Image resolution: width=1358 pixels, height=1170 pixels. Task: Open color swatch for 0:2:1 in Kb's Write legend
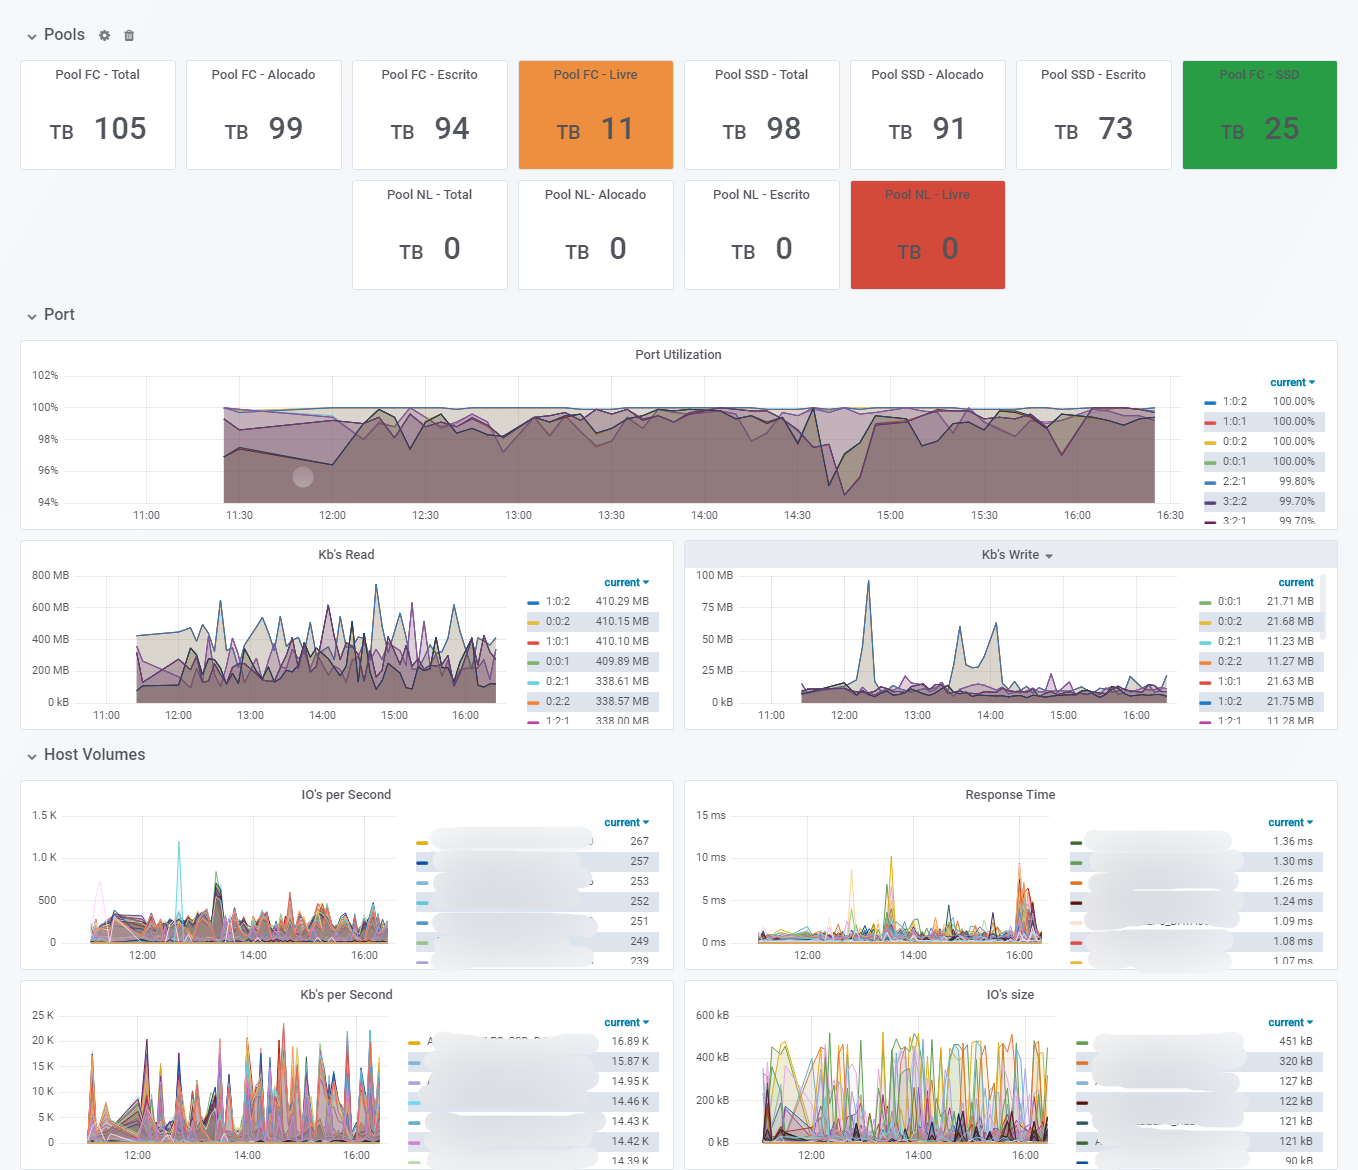pos(1205,643)
